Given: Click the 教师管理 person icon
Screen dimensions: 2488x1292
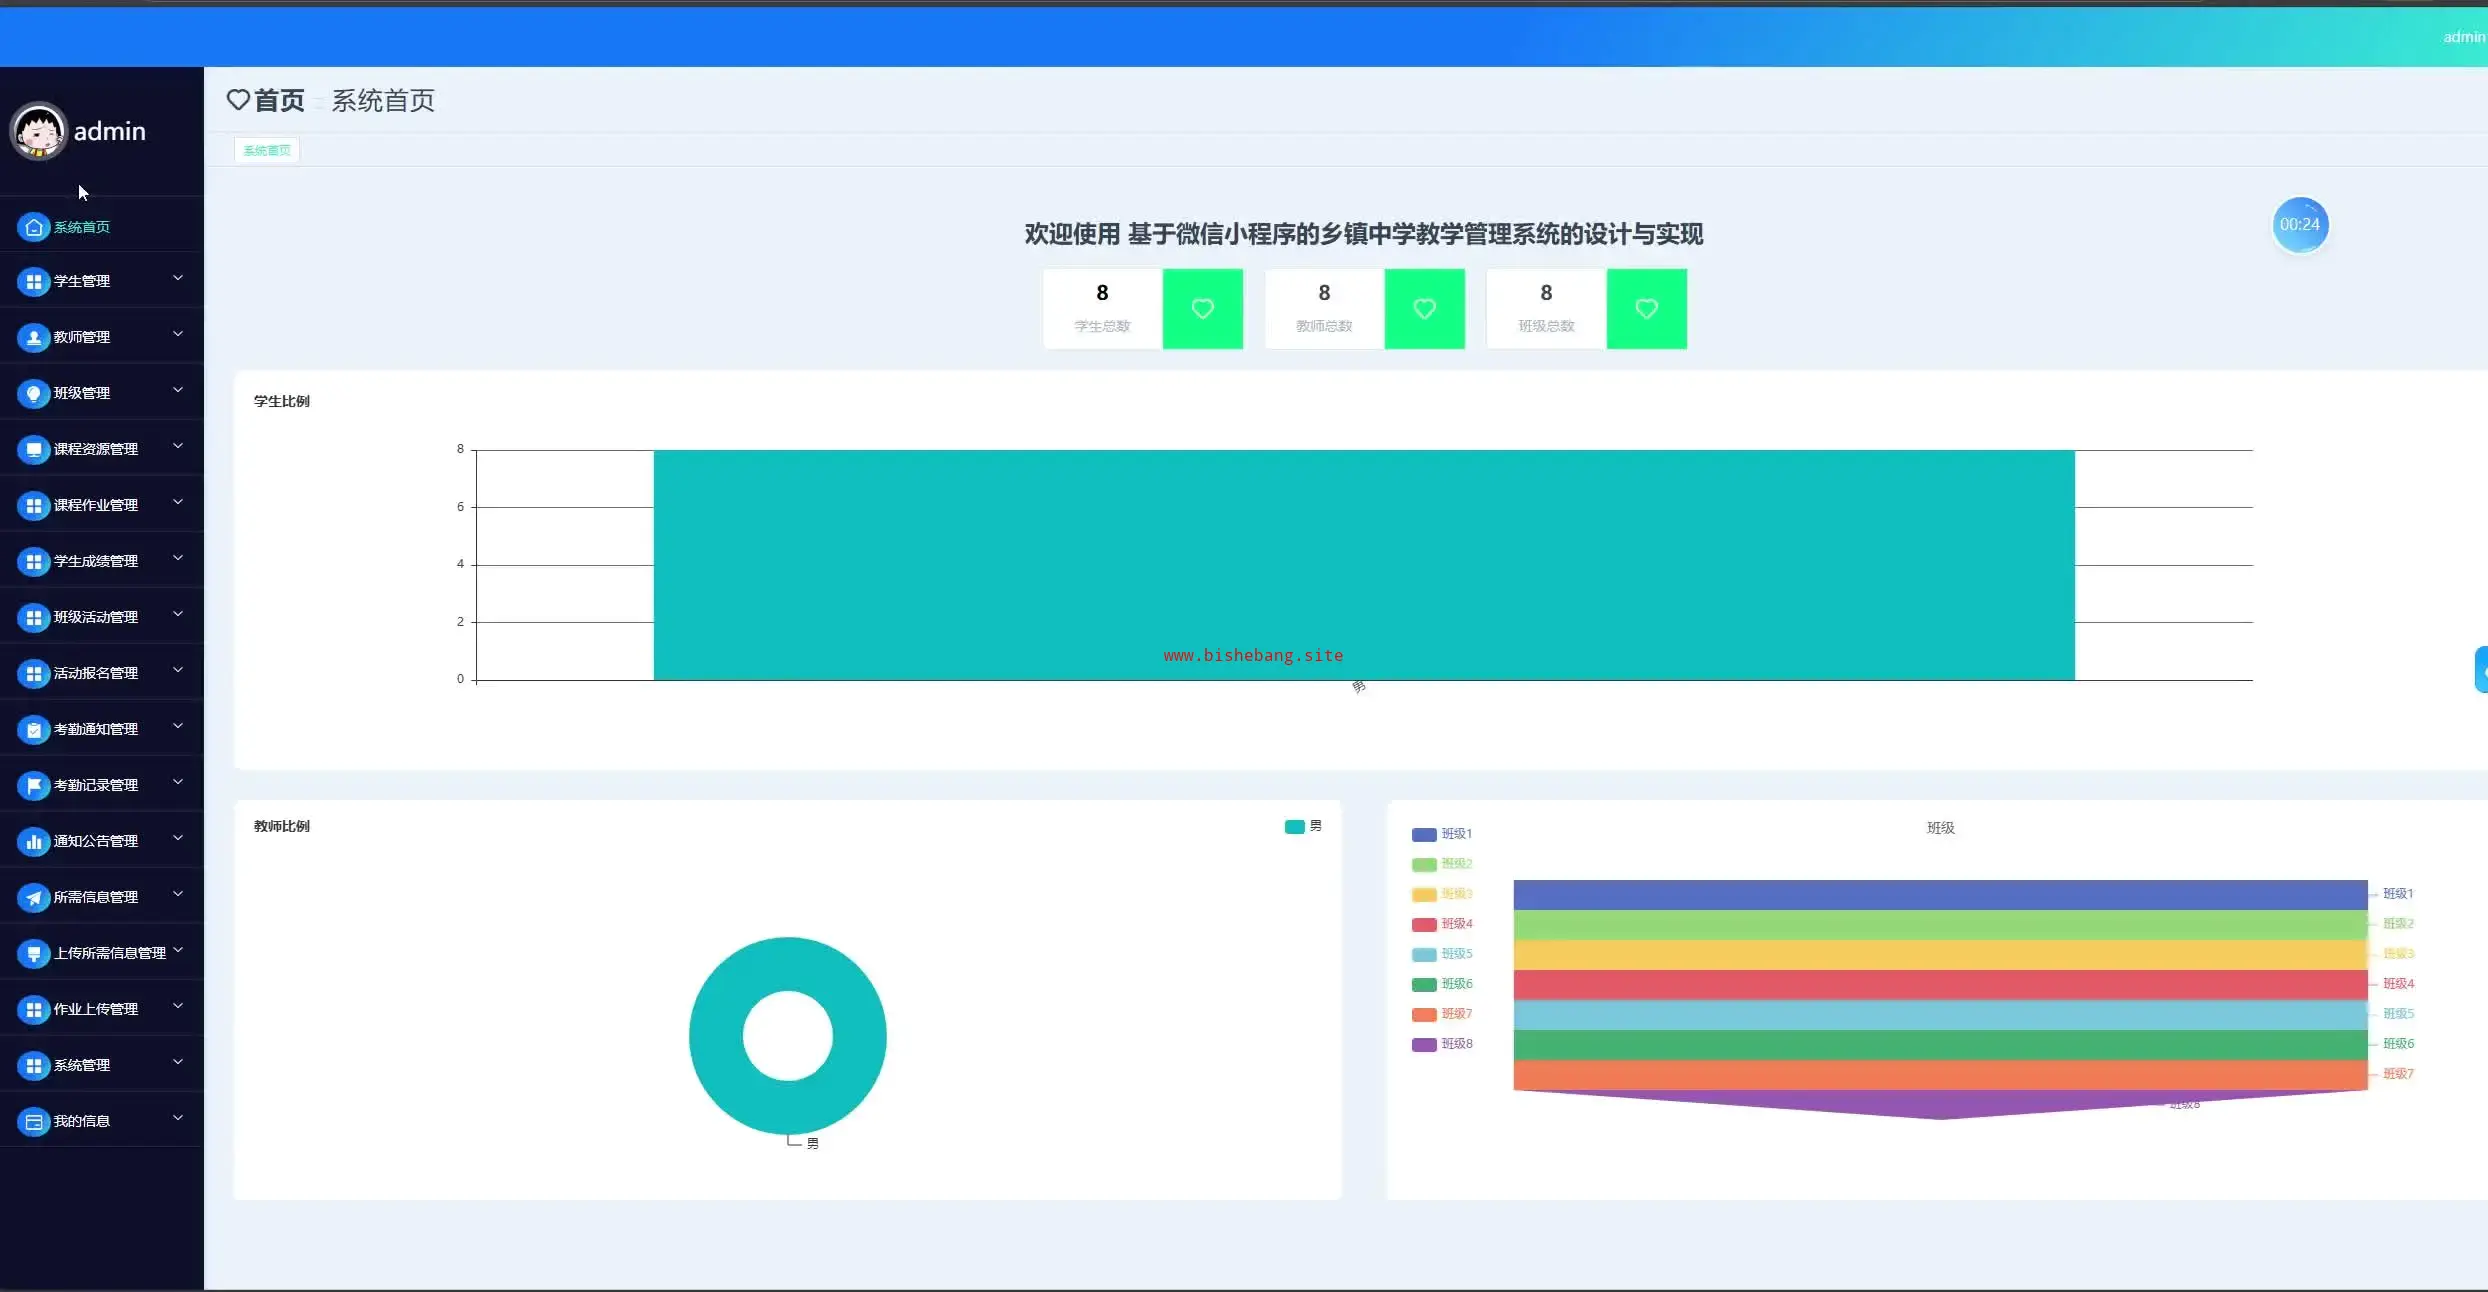Looking at the screenshot, I should point(33,337).
